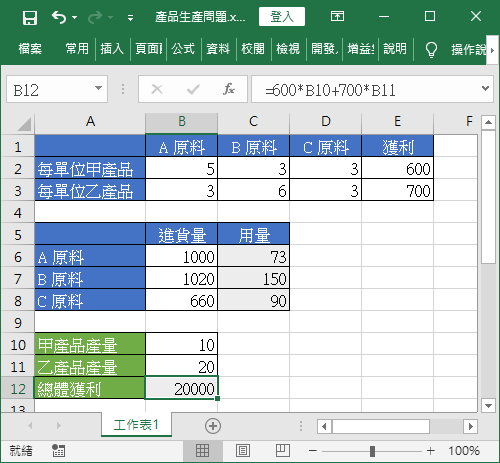Switch to the 資料 ribbon tab
Screen dimensions: 500x463
point(218,49)
